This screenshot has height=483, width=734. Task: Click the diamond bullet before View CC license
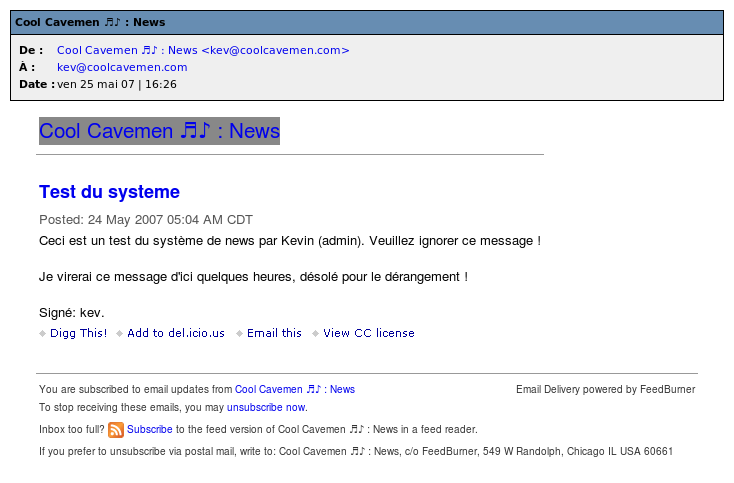316,334
